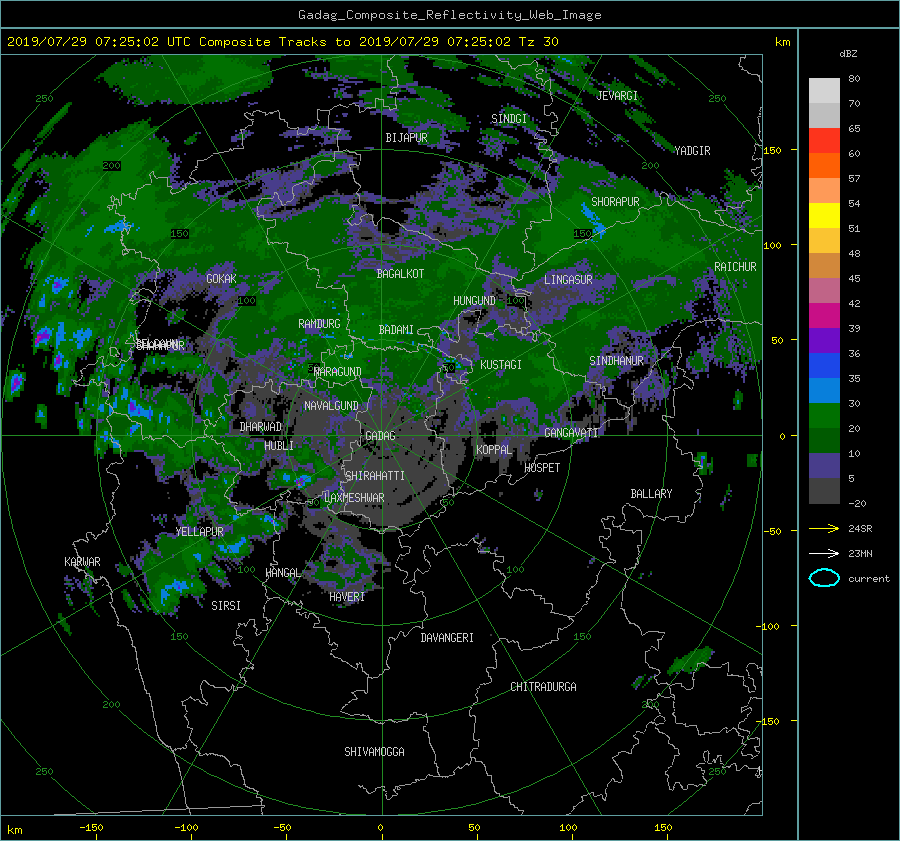Click the BALLARY city label

[x=651, y=494]
